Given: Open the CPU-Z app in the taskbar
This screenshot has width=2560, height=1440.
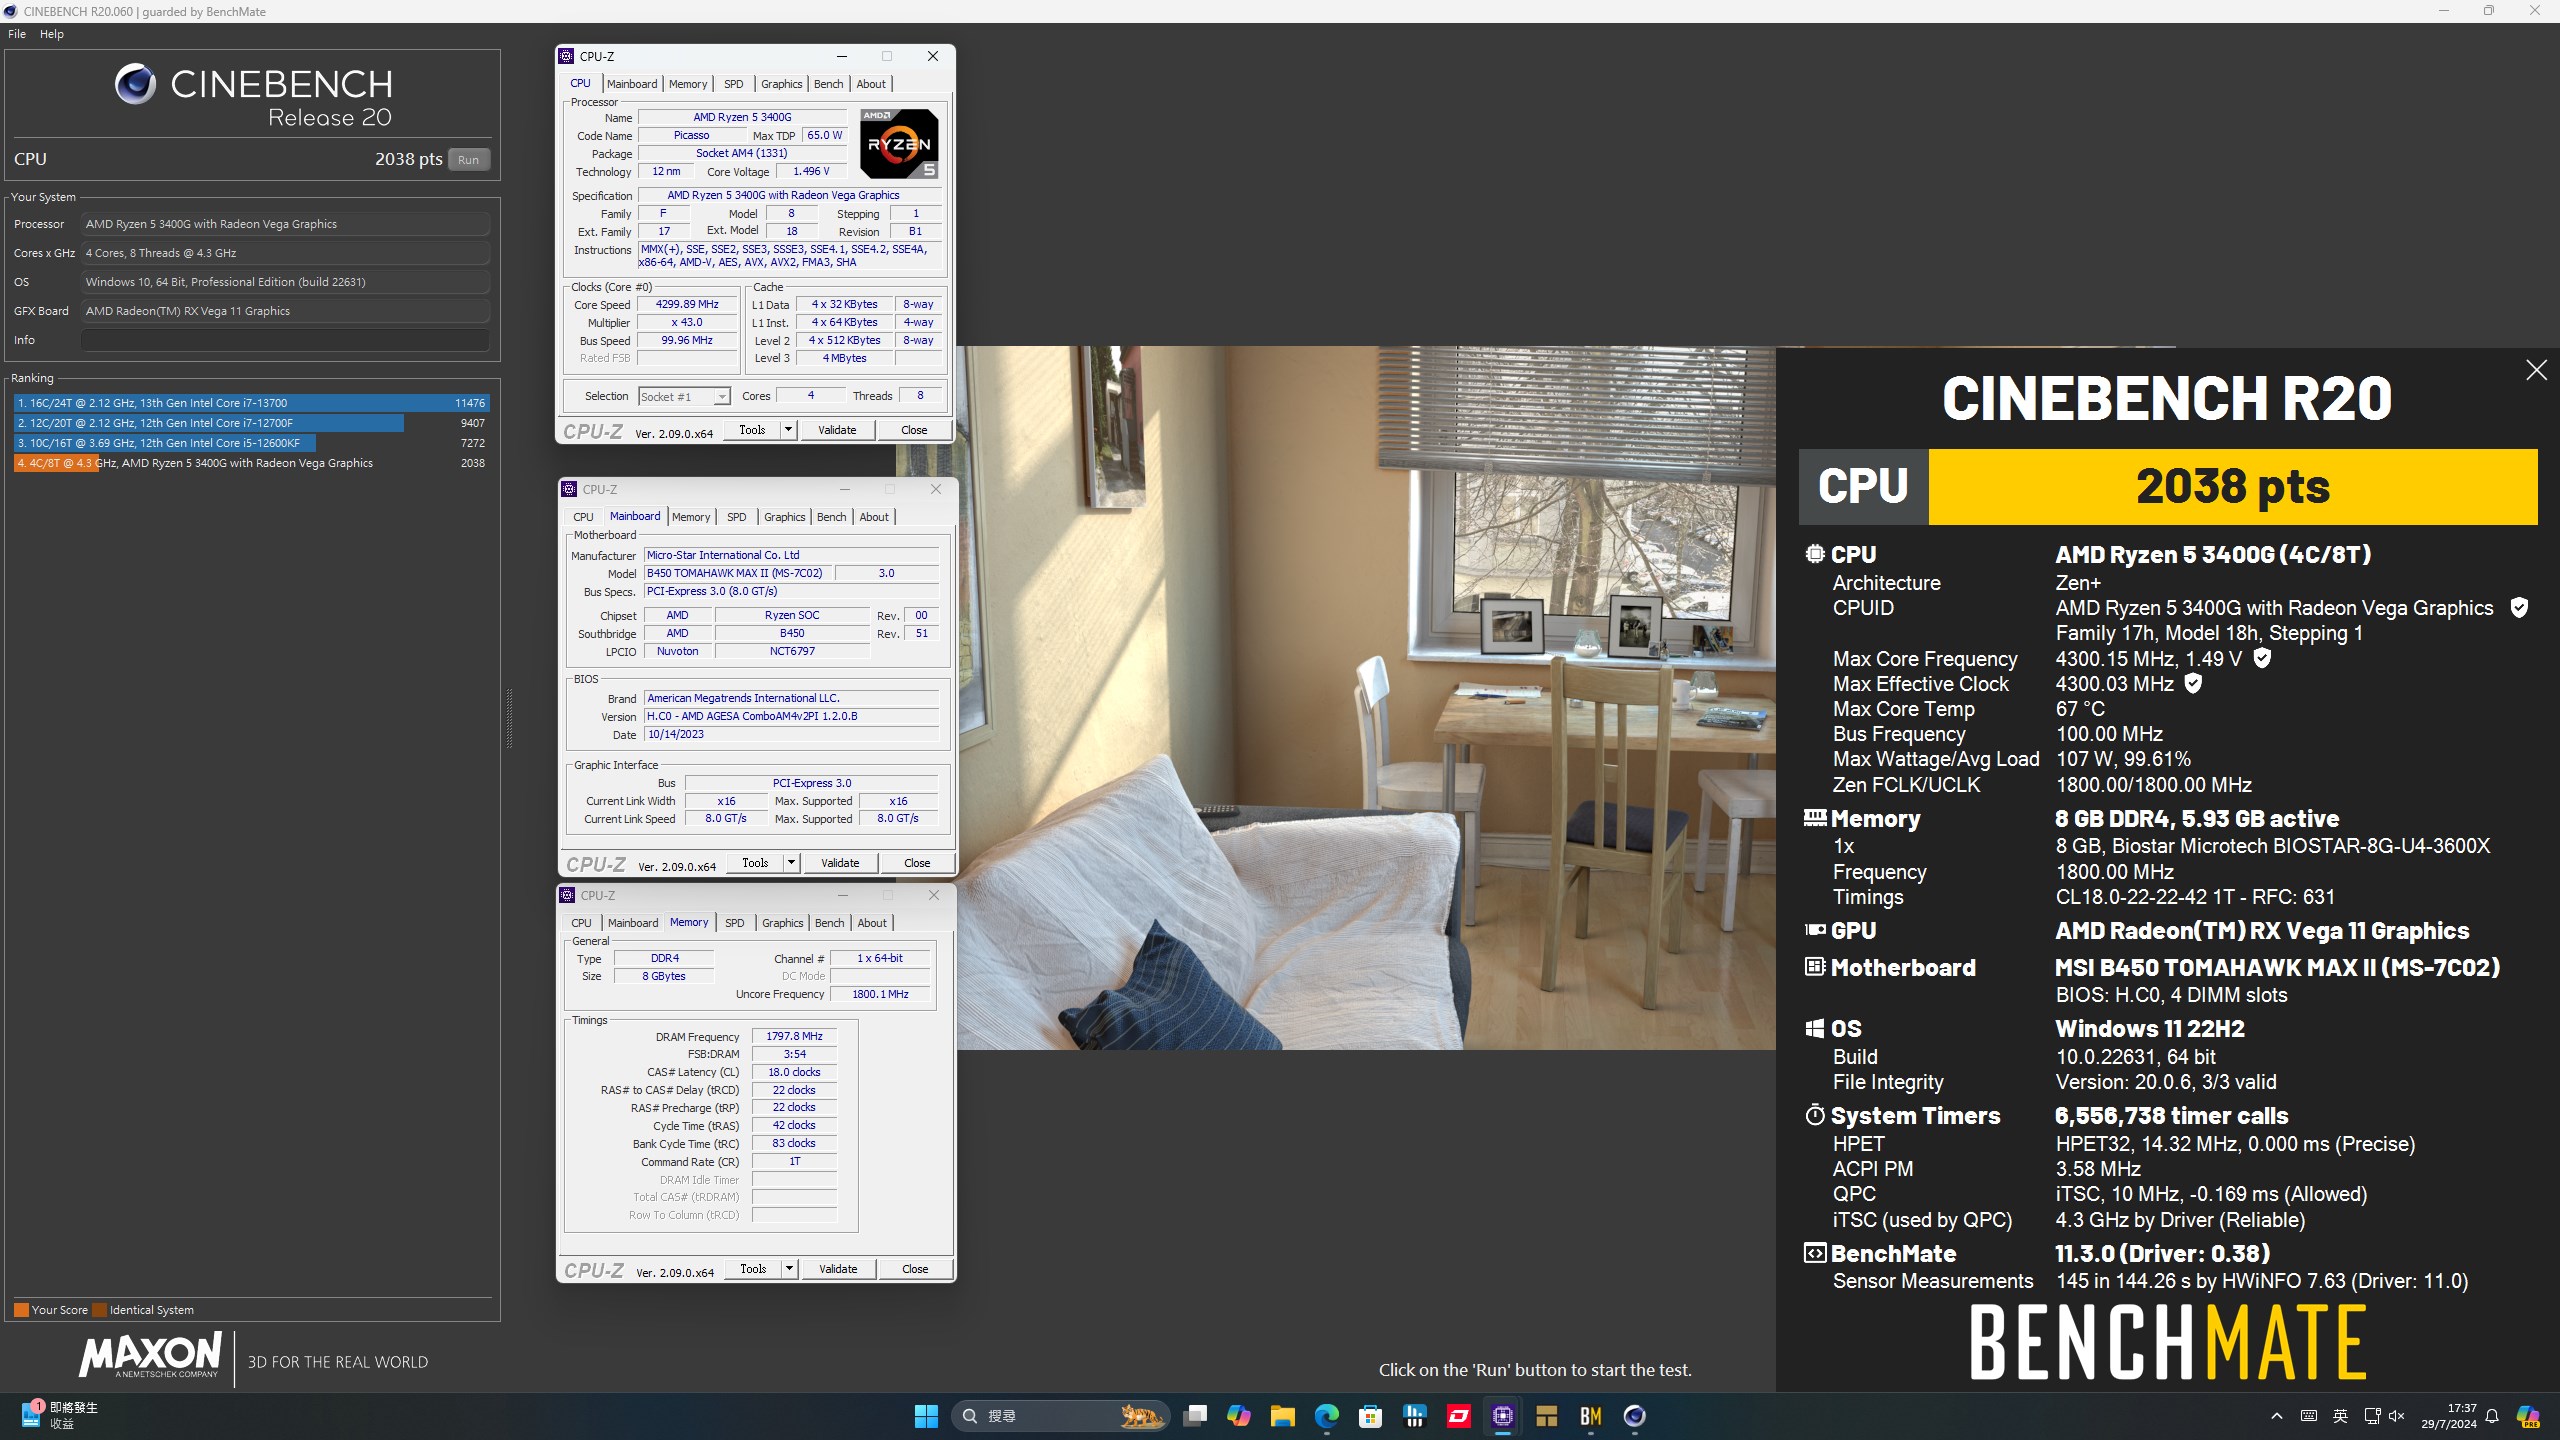Looking at the screenshot, I should [x=1502, y=1416].
